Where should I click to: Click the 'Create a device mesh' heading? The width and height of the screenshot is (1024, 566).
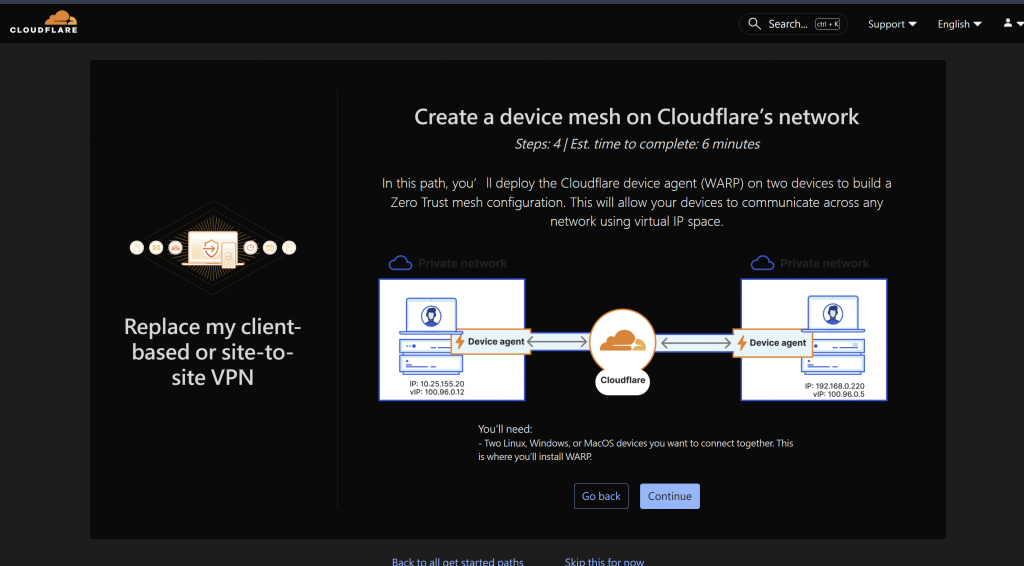(x=637, y=117)
